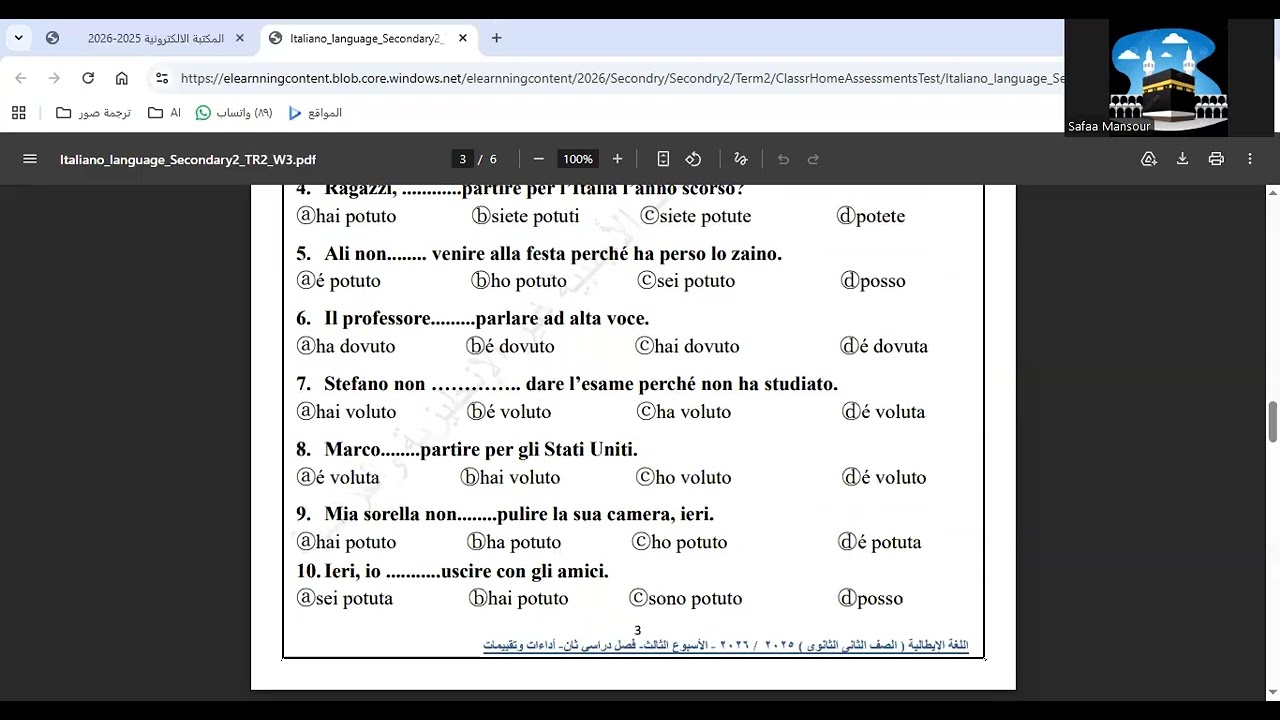Click the PDF file name title
Viewport: 1280px width, 720px height.
[188, 160]
